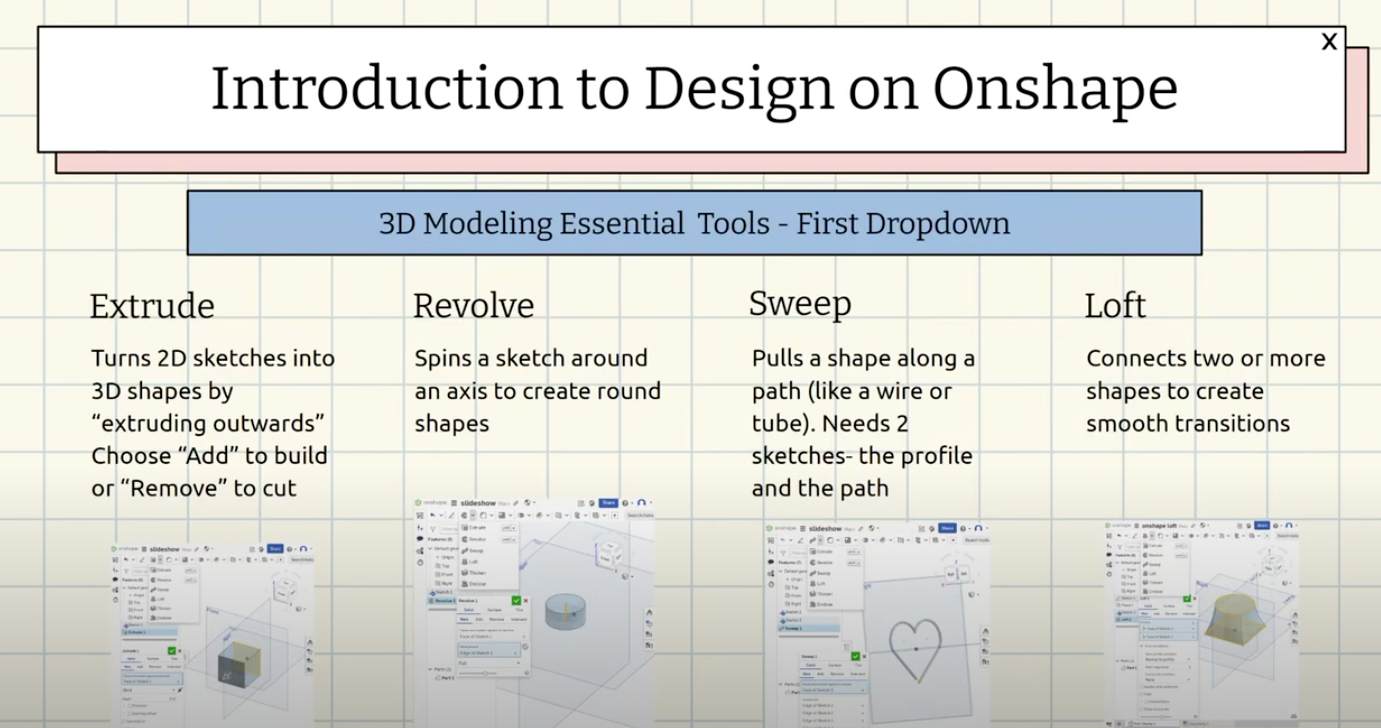Screen dimensions: 1381x728
Task: Click the 'Sweep' heading
Action: [x=800, y=304]
